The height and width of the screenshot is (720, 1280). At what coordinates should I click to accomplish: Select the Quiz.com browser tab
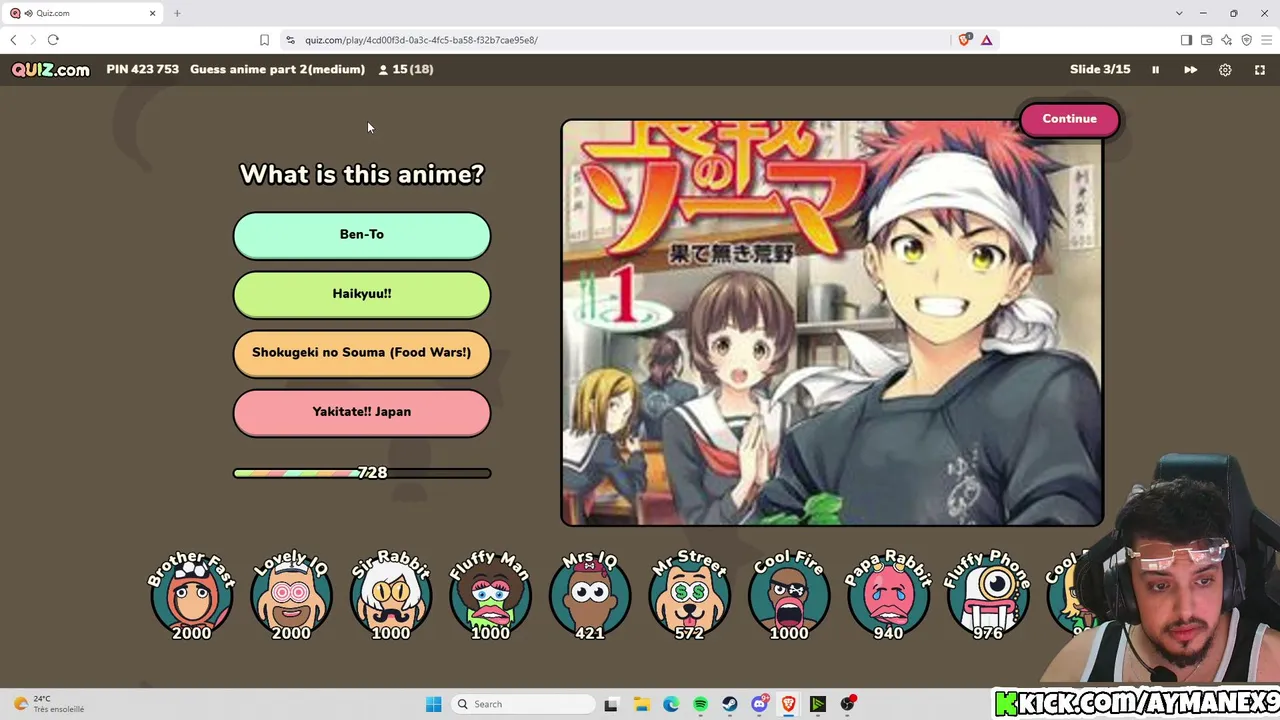tap(83, 13)
